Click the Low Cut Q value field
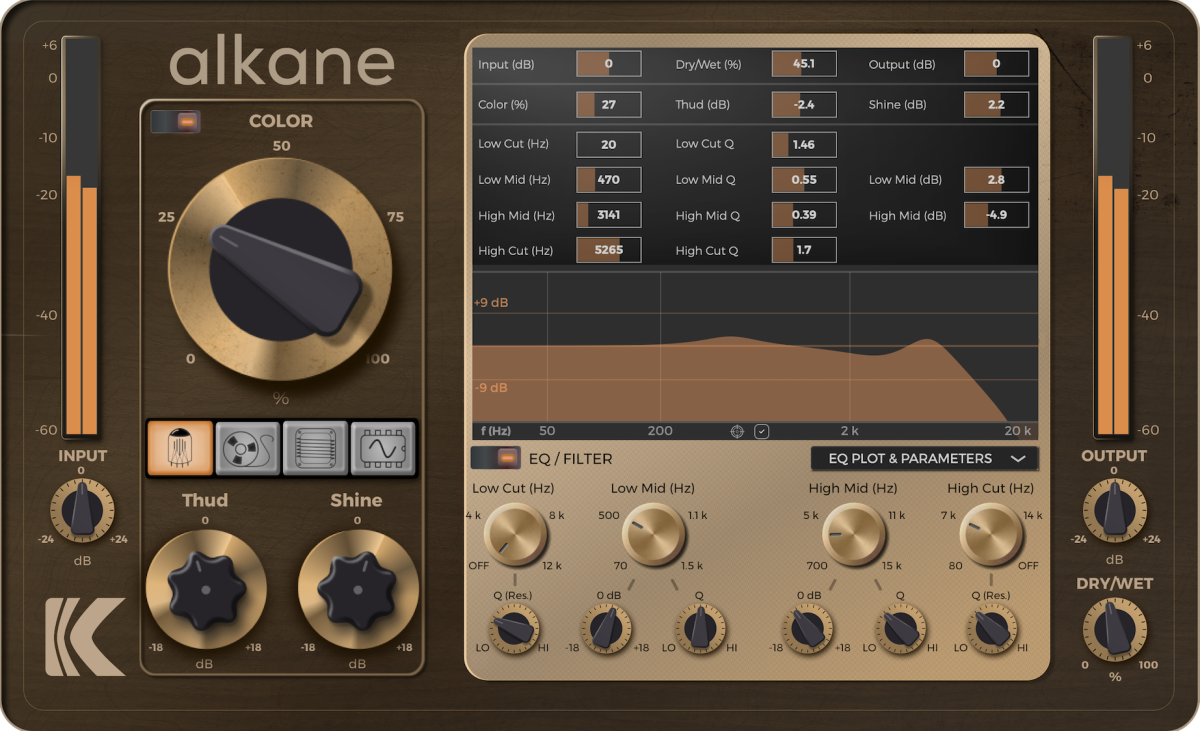The height and width of the screenshot is (731, 1200). click(804, 144)
